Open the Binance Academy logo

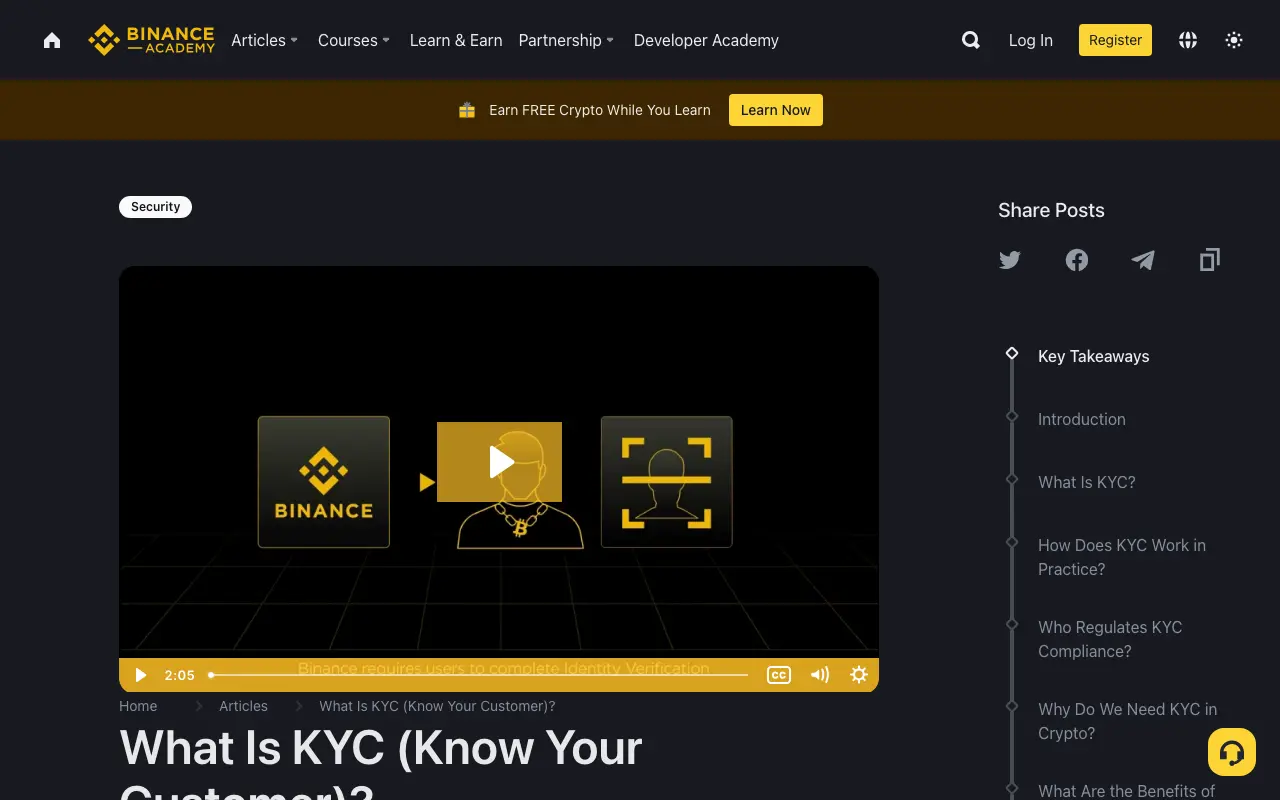151,40
